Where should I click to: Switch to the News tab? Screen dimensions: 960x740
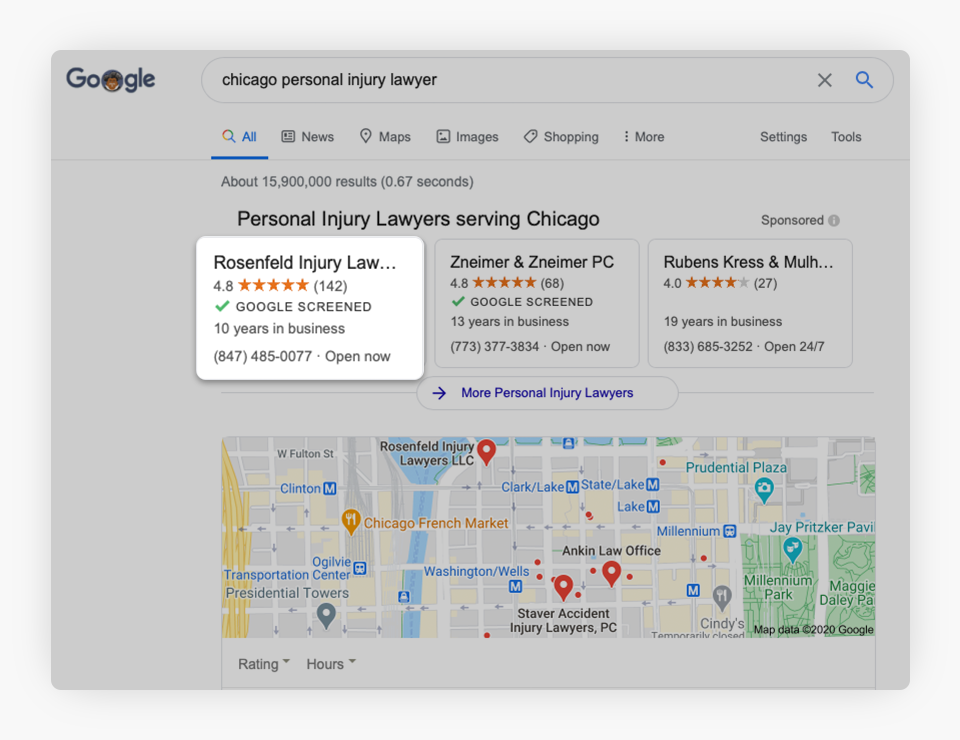point(308,137)
